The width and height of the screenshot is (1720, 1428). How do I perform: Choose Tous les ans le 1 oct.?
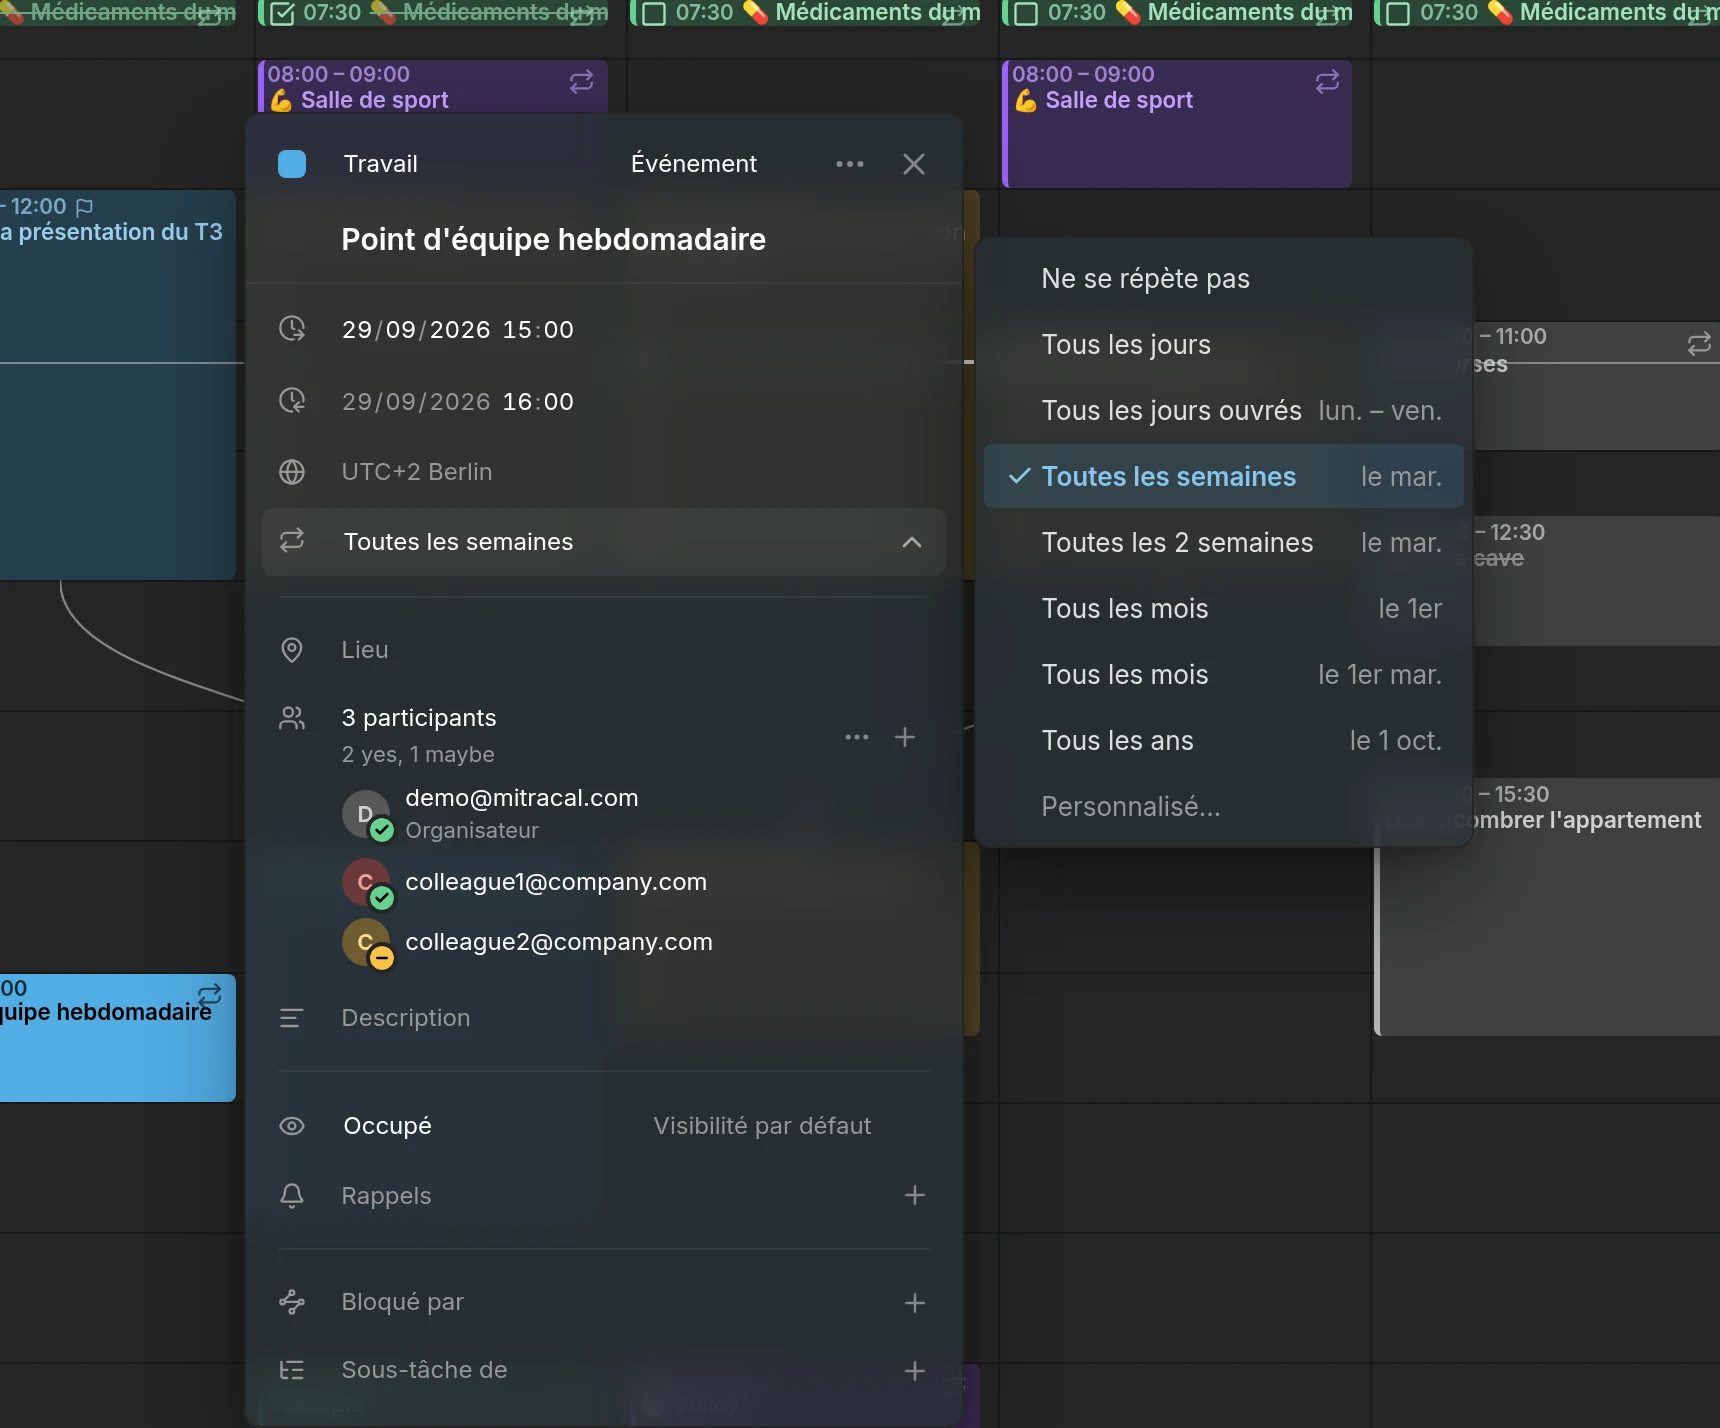(x=1224, y=740)
